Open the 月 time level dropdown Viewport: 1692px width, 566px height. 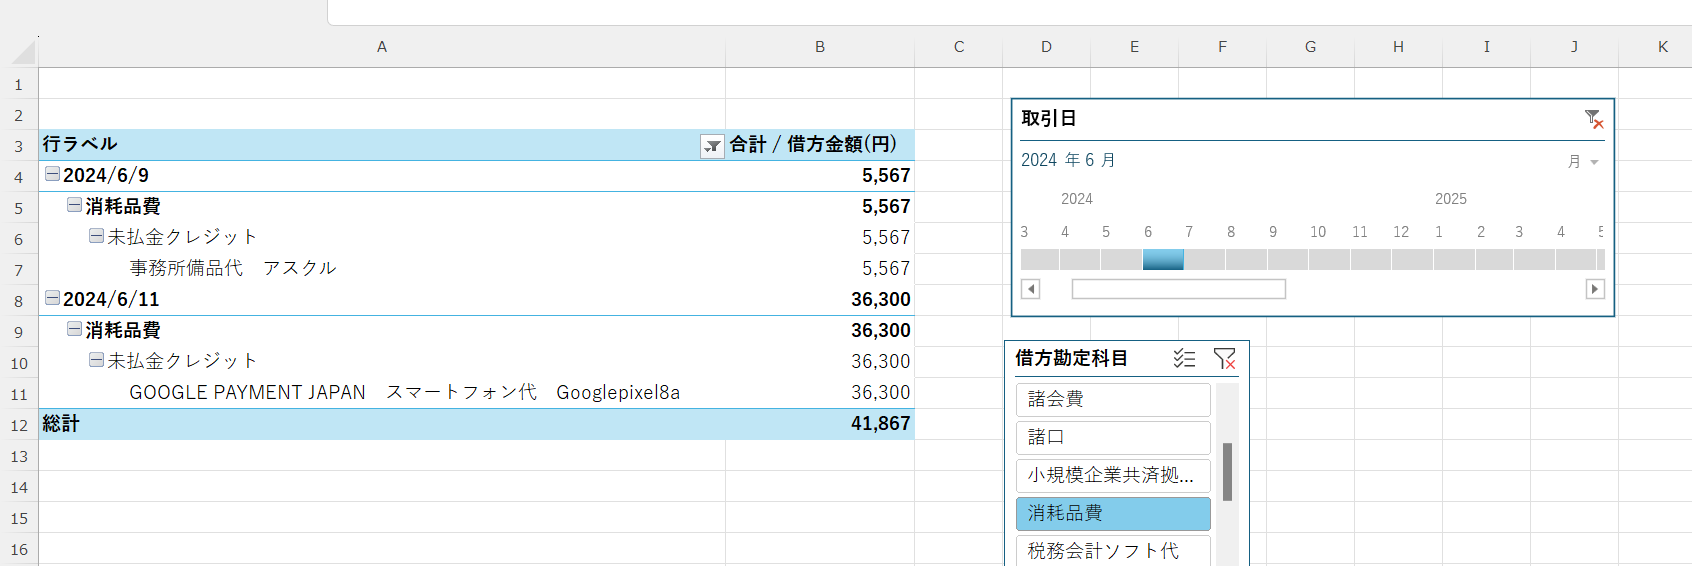1584,162
